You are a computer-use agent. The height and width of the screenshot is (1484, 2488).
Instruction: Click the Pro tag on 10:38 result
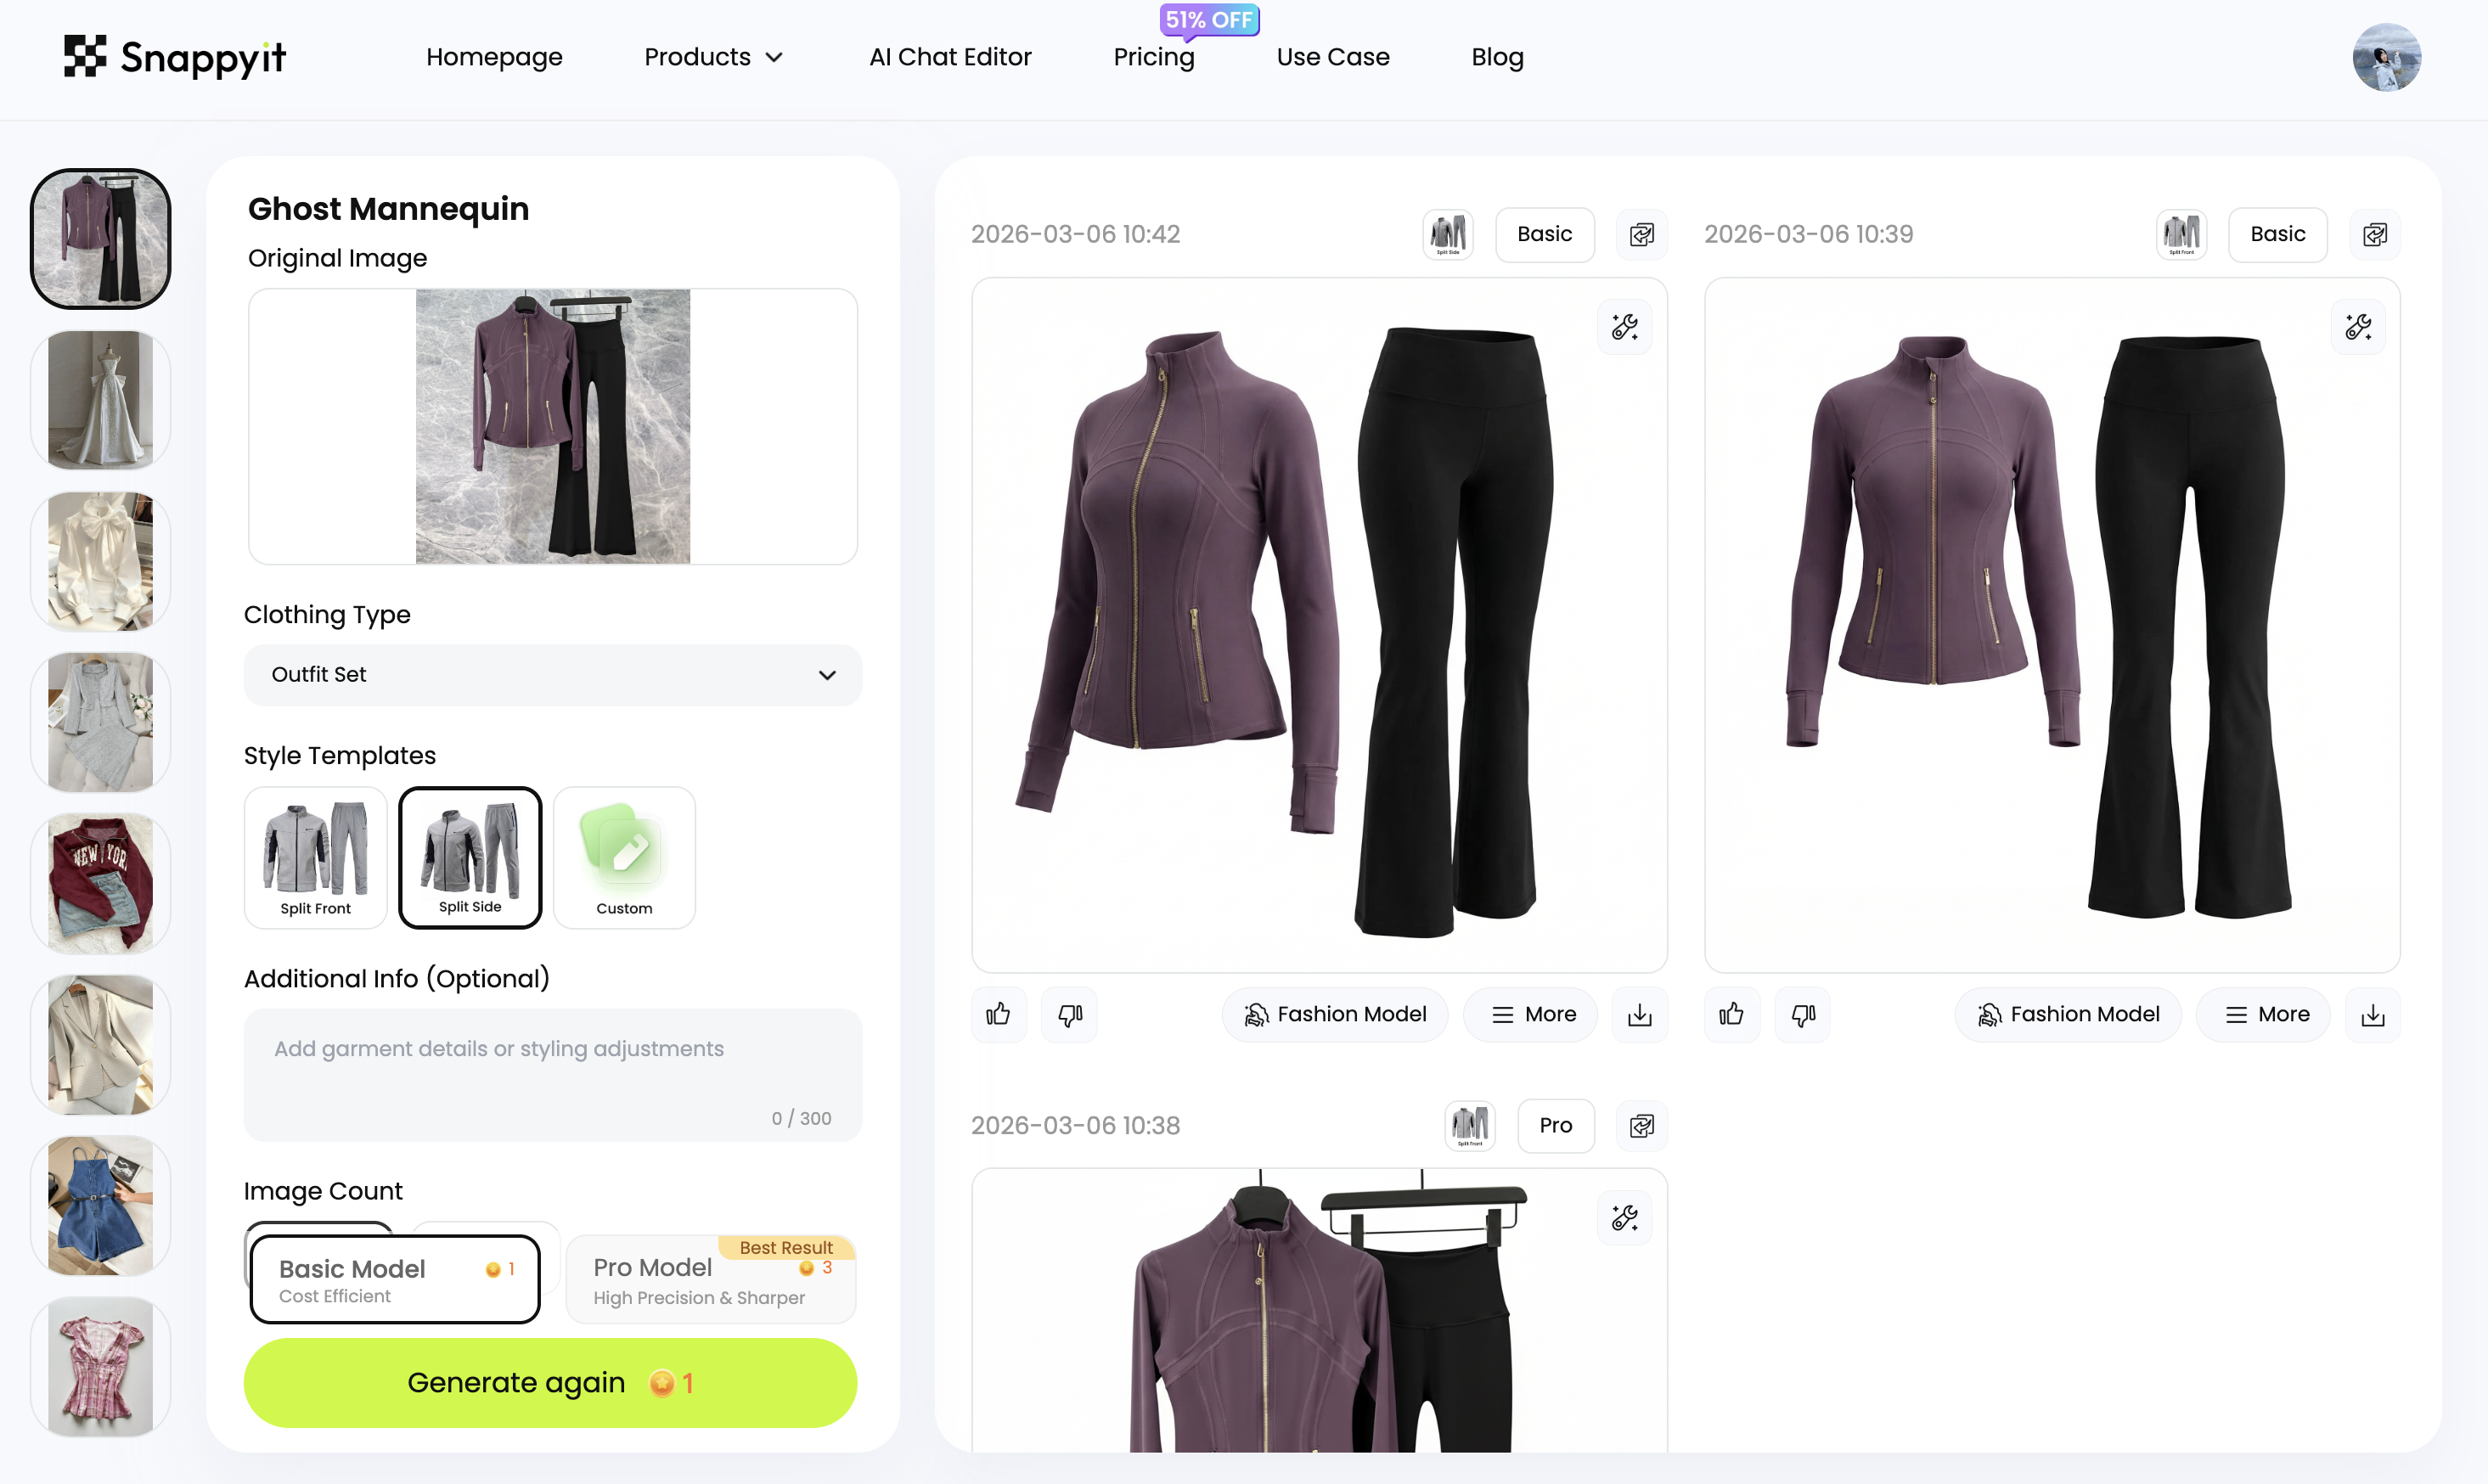1556,1126
